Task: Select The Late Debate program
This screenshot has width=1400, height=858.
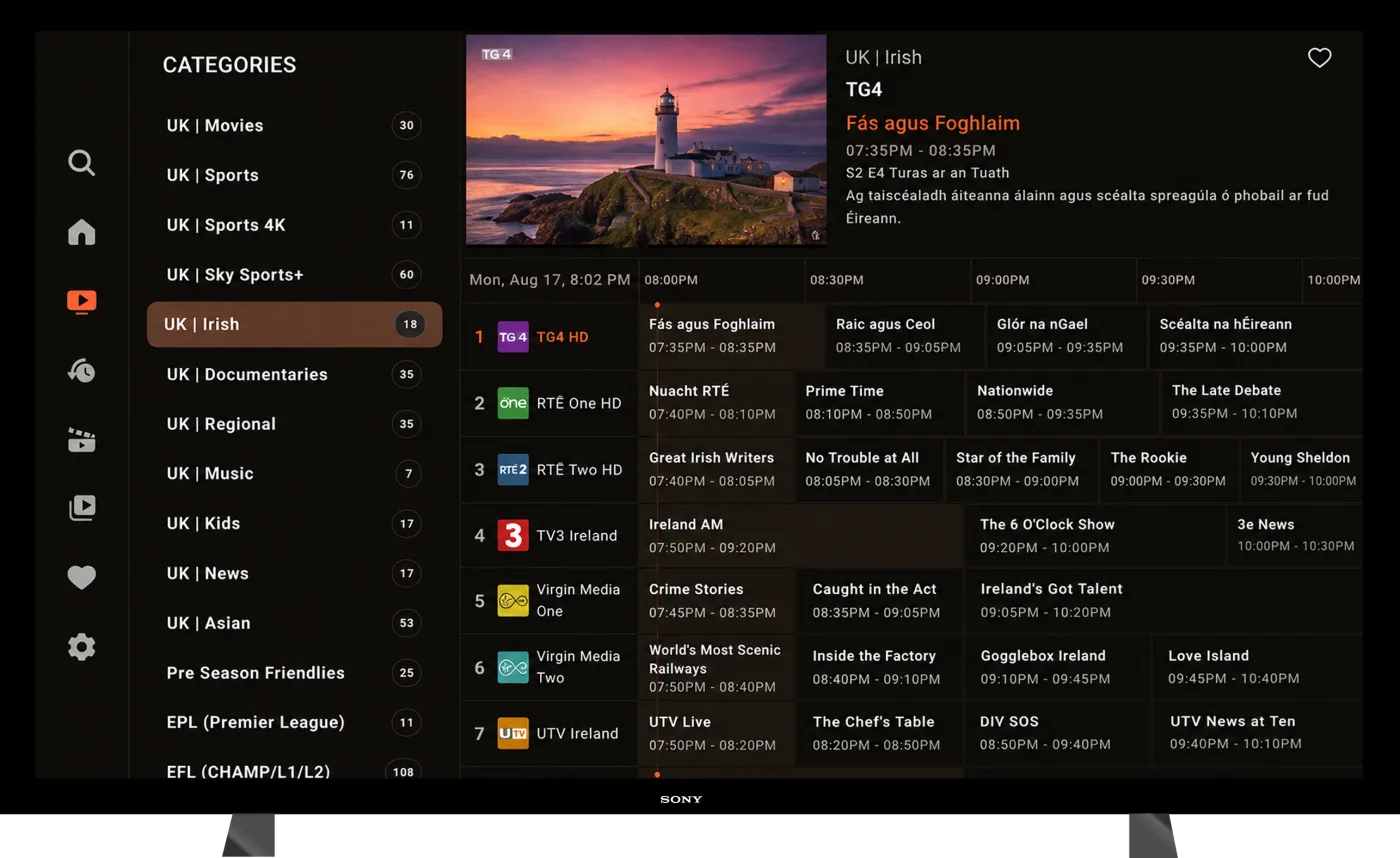Action: click(x=1262, y=402)
